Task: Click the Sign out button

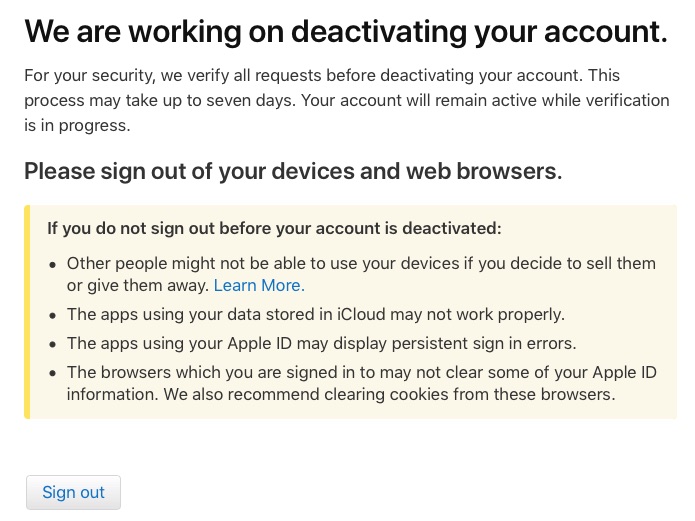Action: pyautogui.click(x=73, y=492)
